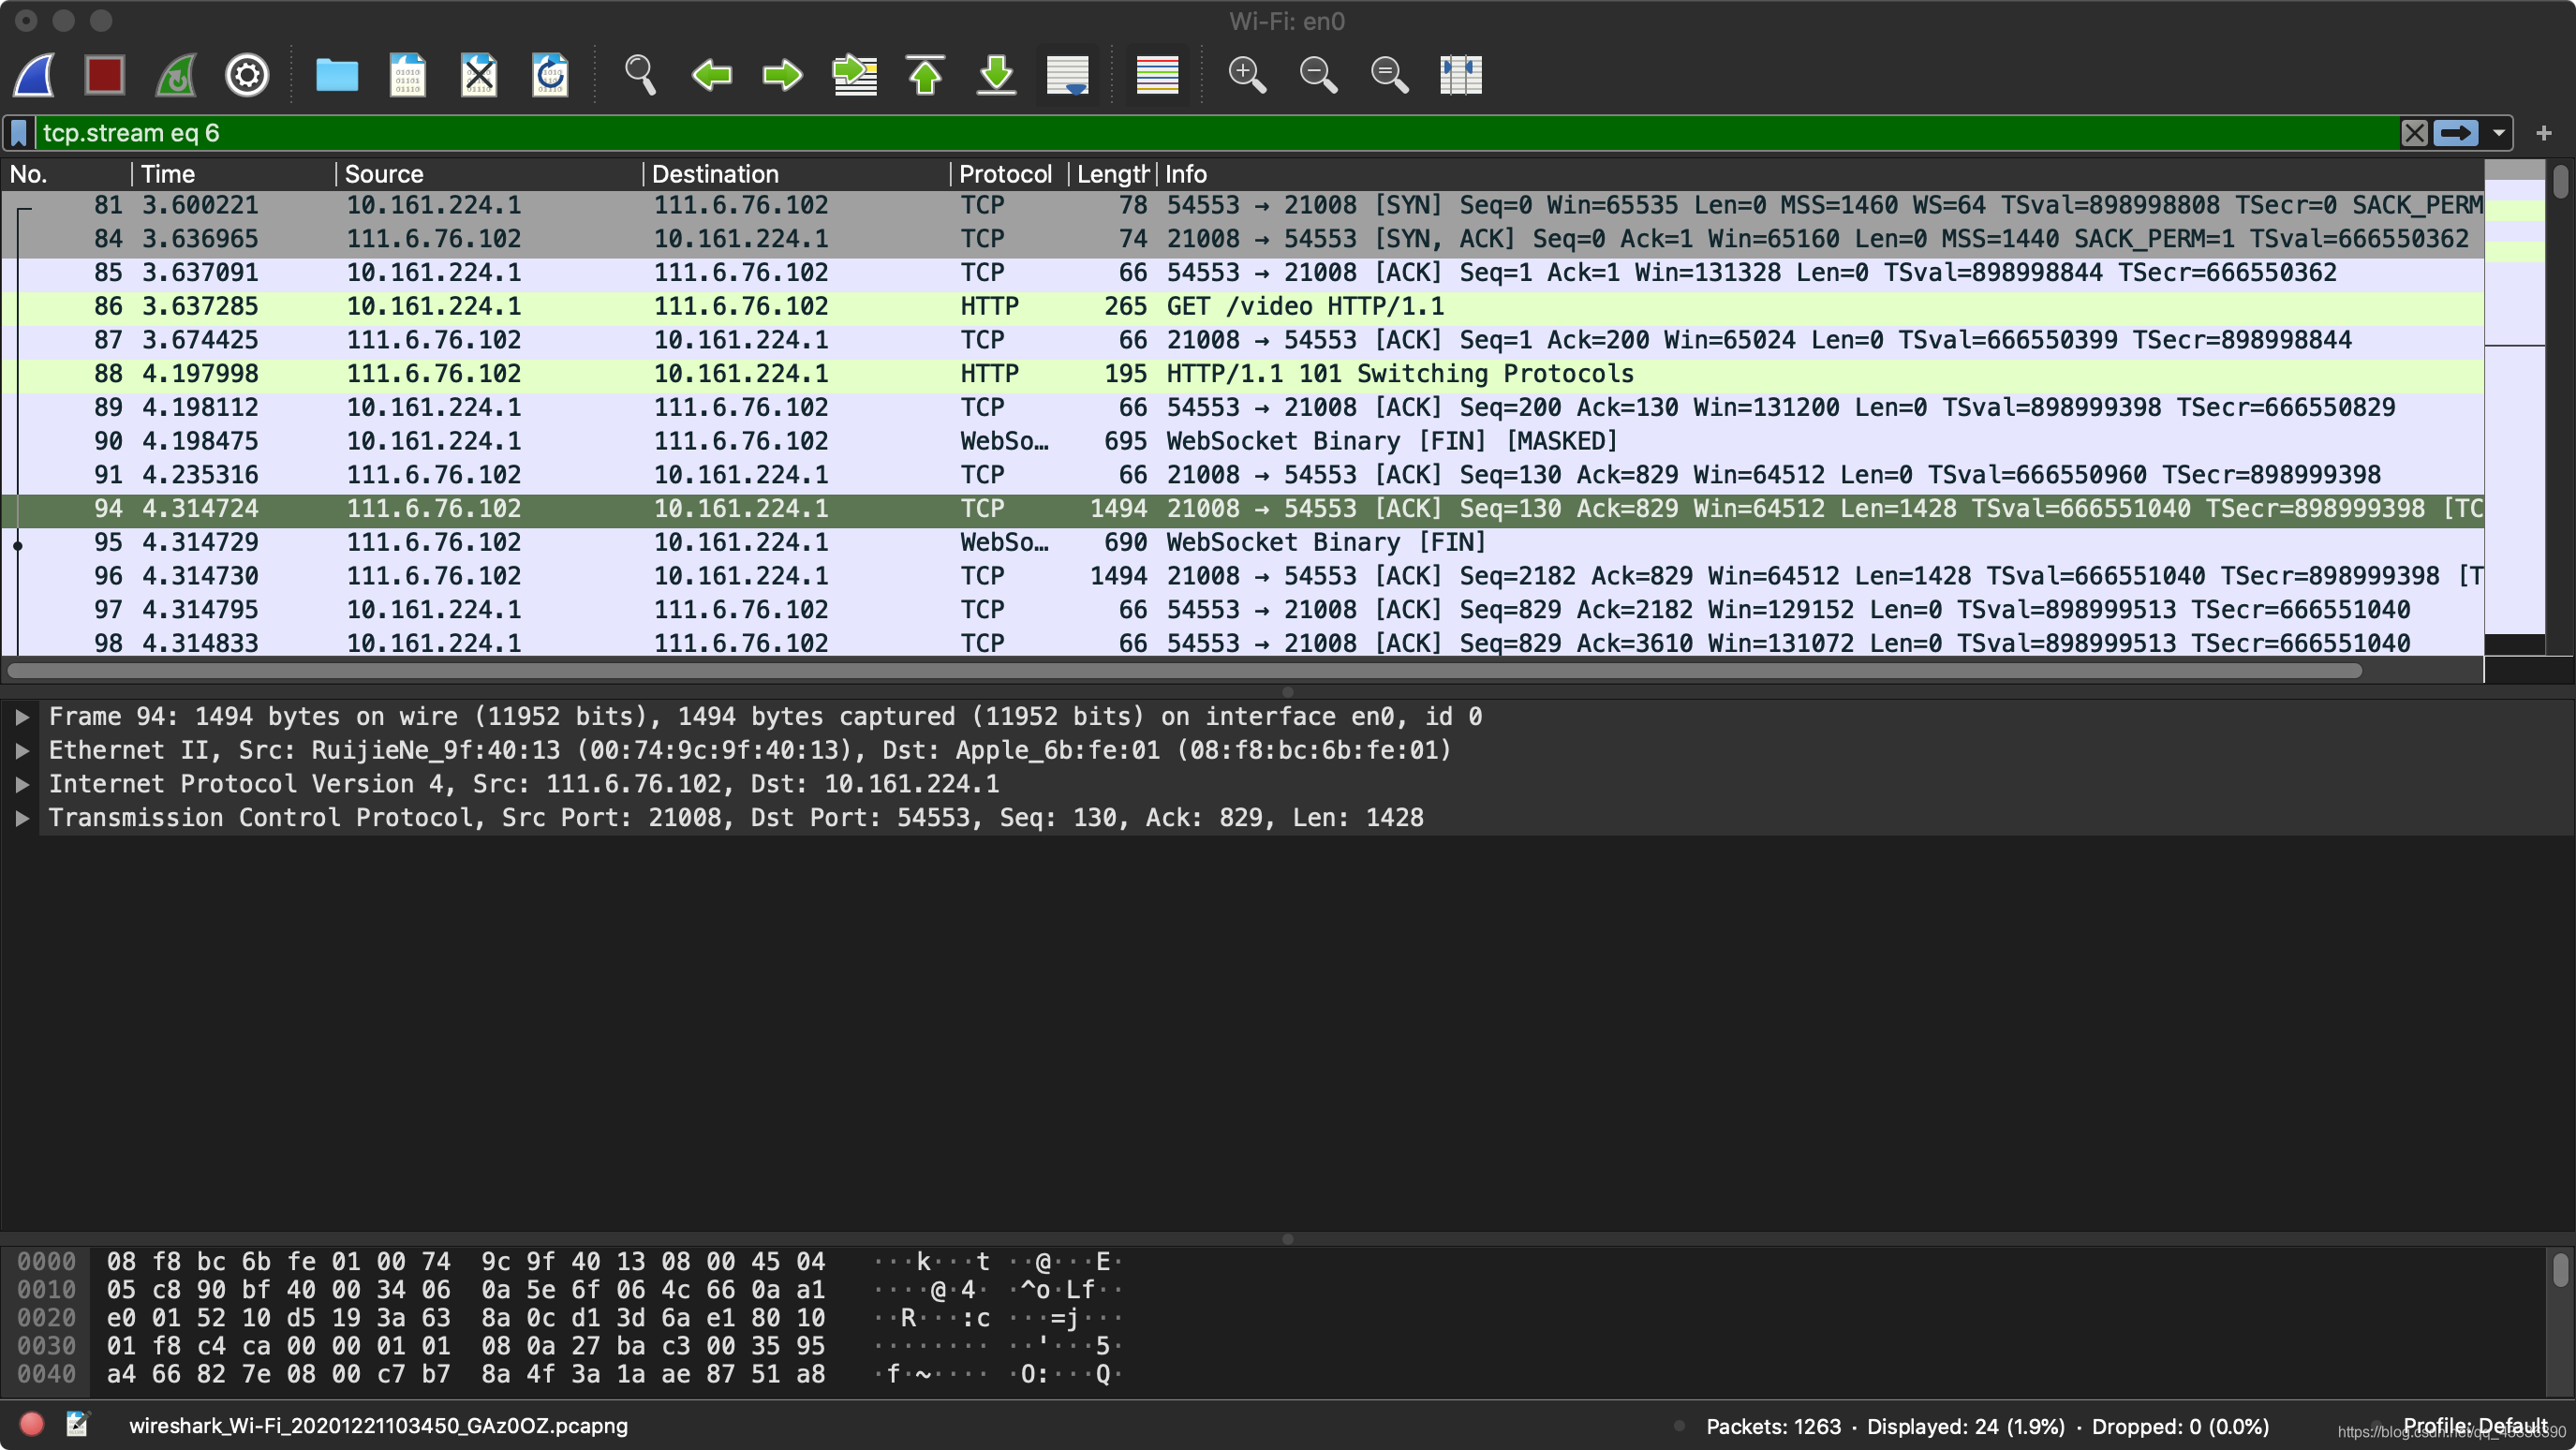Select packet 86 GET /video row
The width and height of the screenshot is (2576, 1450).
pos(1242,306)
